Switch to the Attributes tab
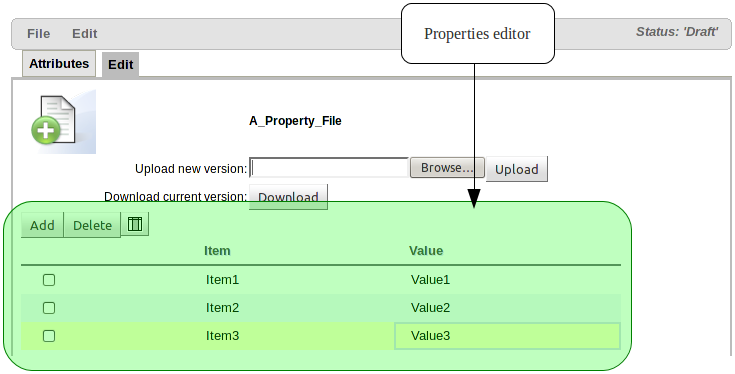Viewport: 735px width, 374px height. [x=59, y=64]
